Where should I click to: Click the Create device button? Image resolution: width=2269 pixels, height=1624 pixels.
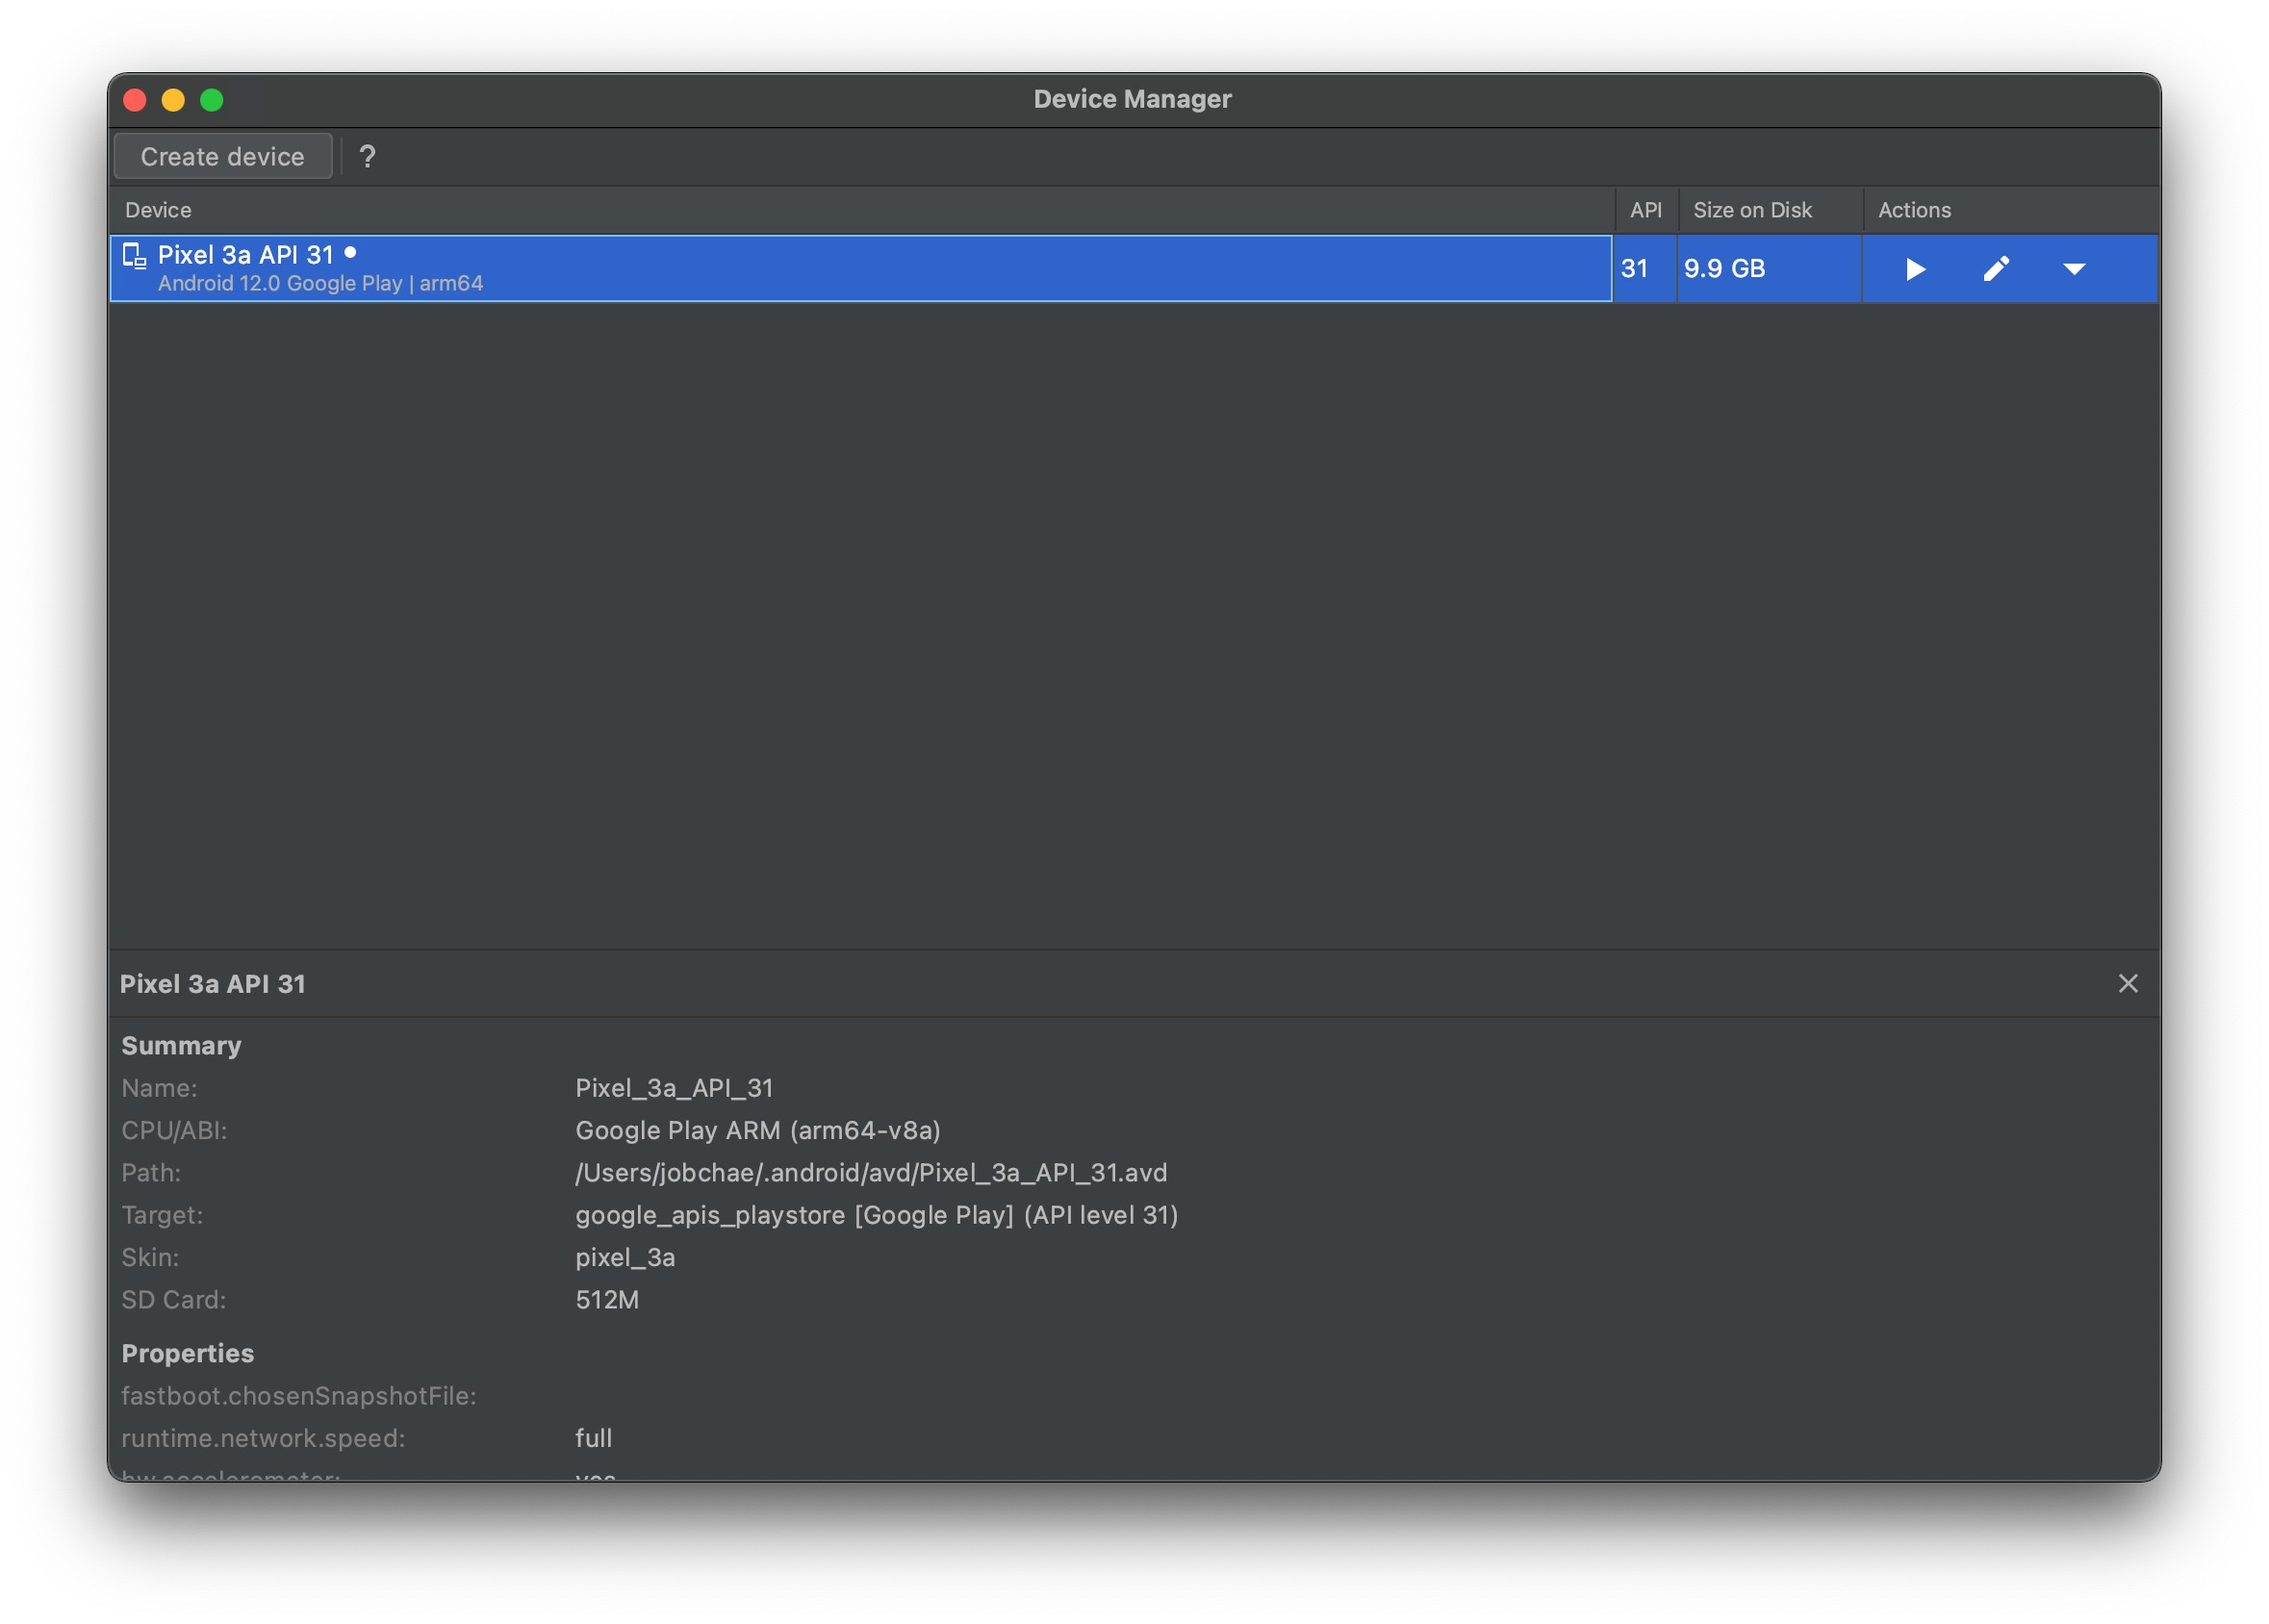tap(222, 157)
